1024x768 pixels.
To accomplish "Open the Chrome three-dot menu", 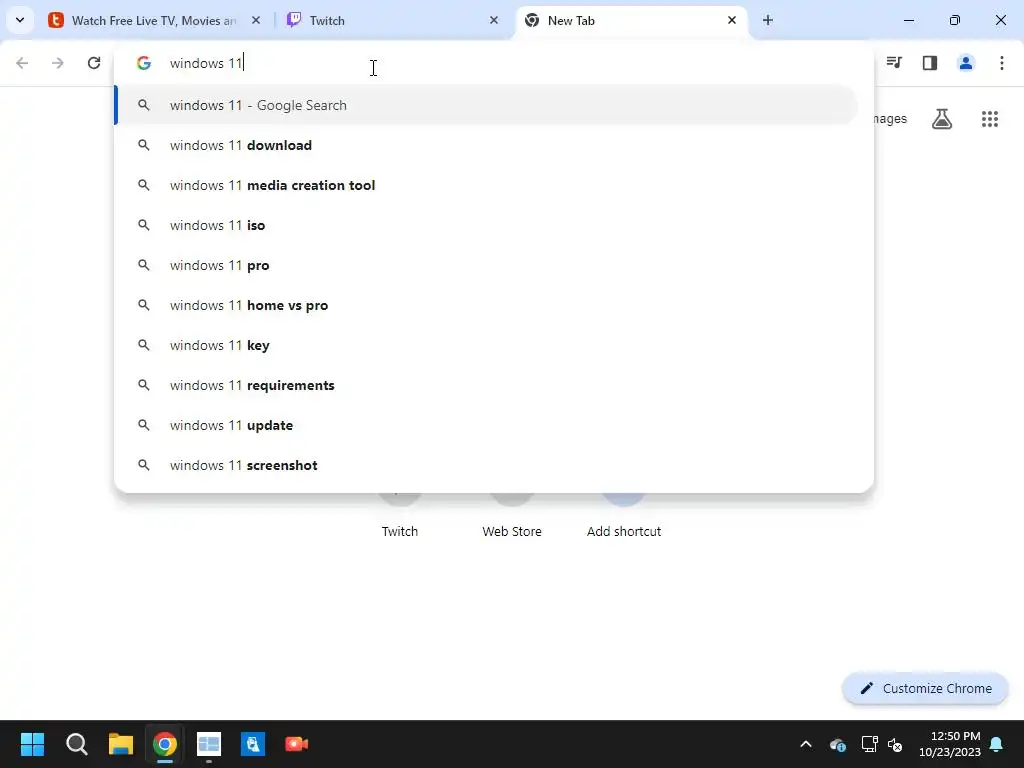I will [x=1002, y=63].
